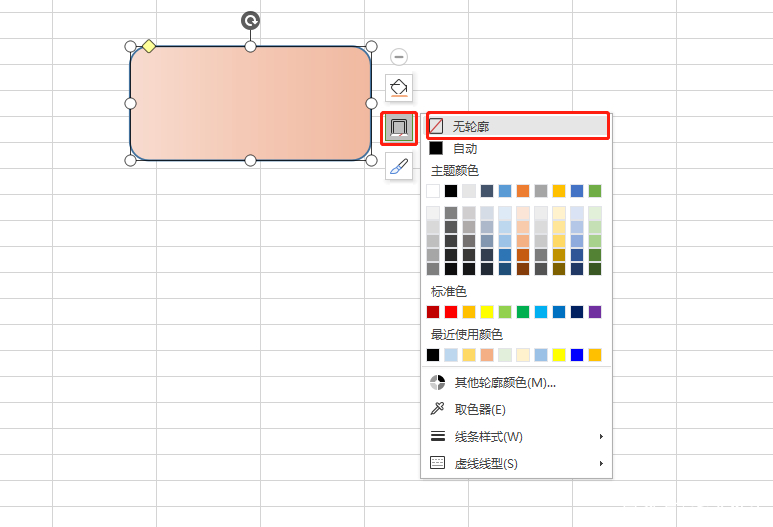Expand 线条样式(W) submenu
Screen dimensions: 773x527
(x=518, y=436)
